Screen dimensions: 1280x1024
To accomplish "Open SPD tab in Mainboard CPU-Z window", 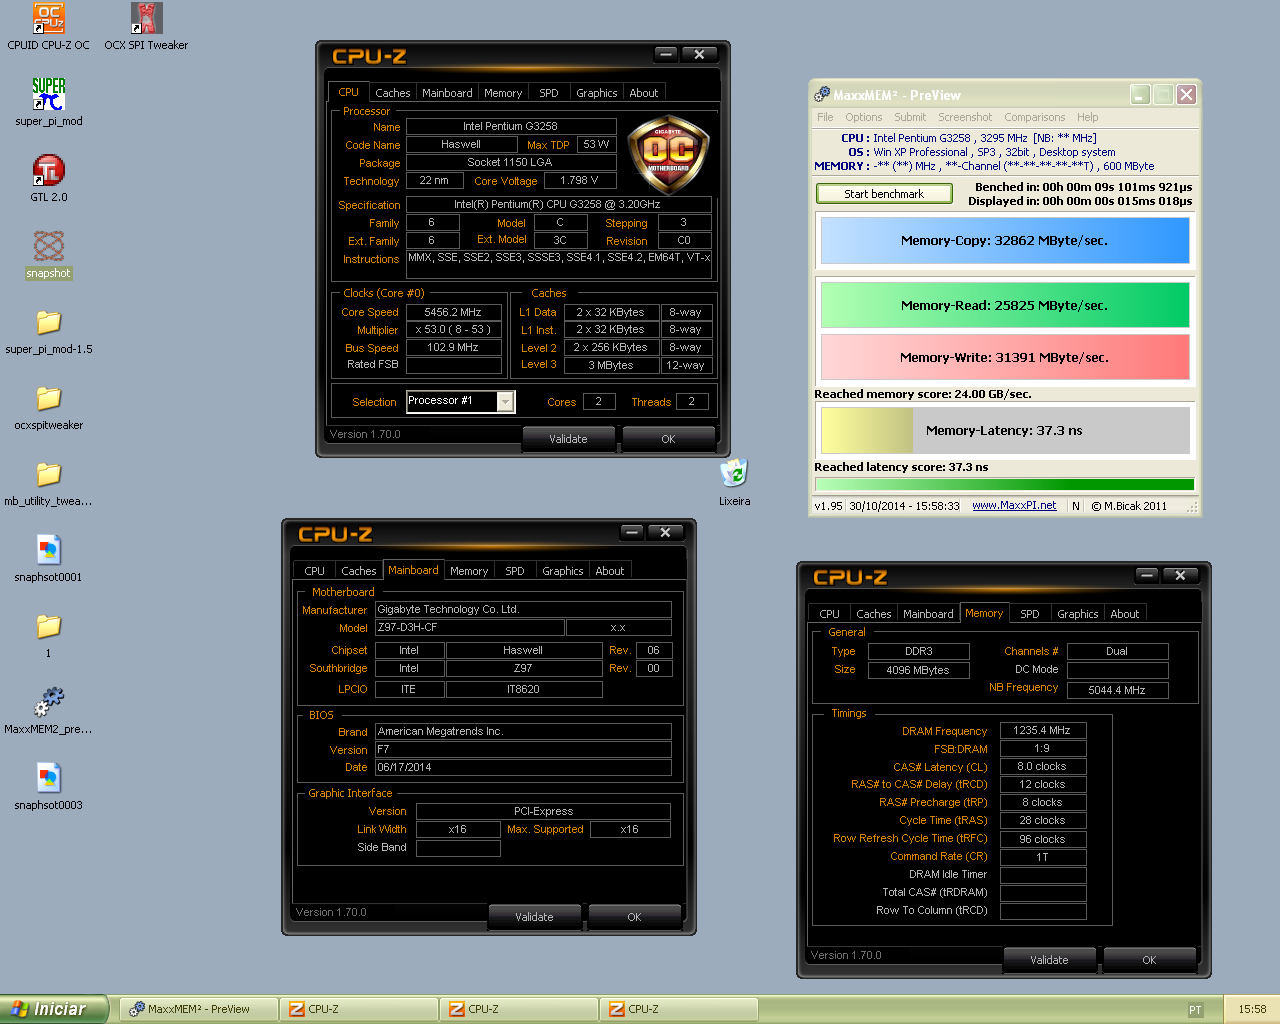I will (515, 571).
